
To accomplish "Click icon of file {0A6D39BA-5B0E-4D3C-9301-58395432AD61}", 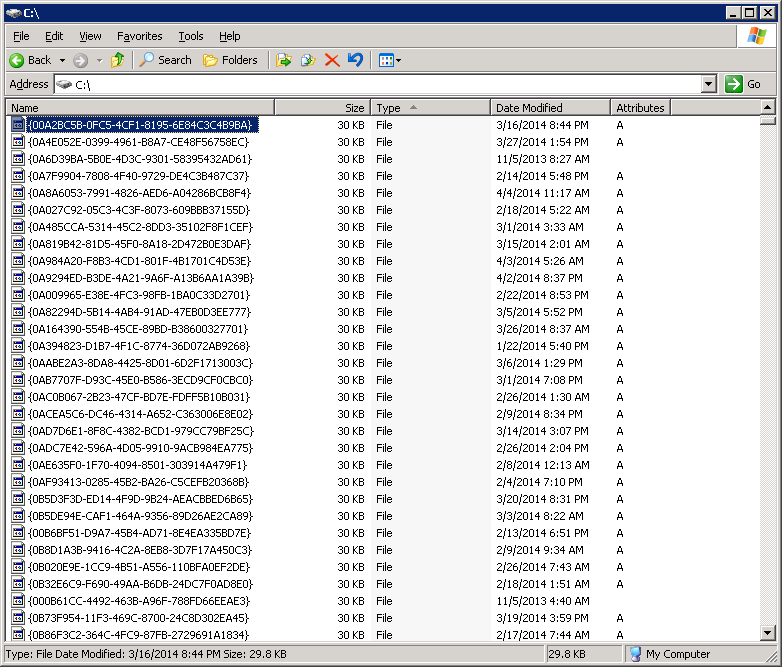I will (x=18, y=159).
